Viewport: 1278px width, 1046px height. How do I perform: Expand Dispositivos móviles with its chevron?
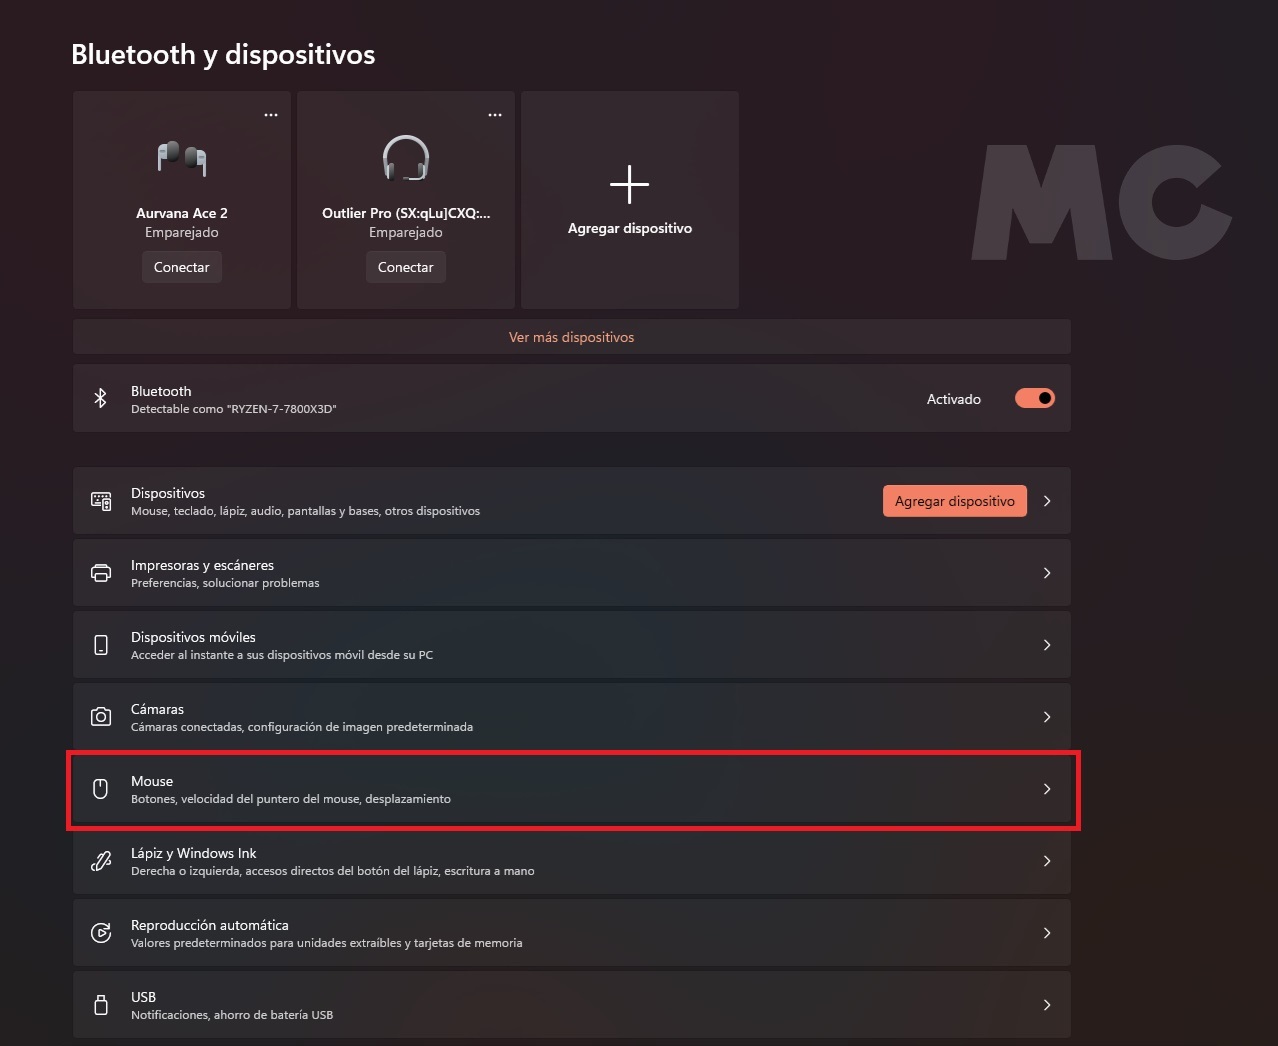point(1047,645)
